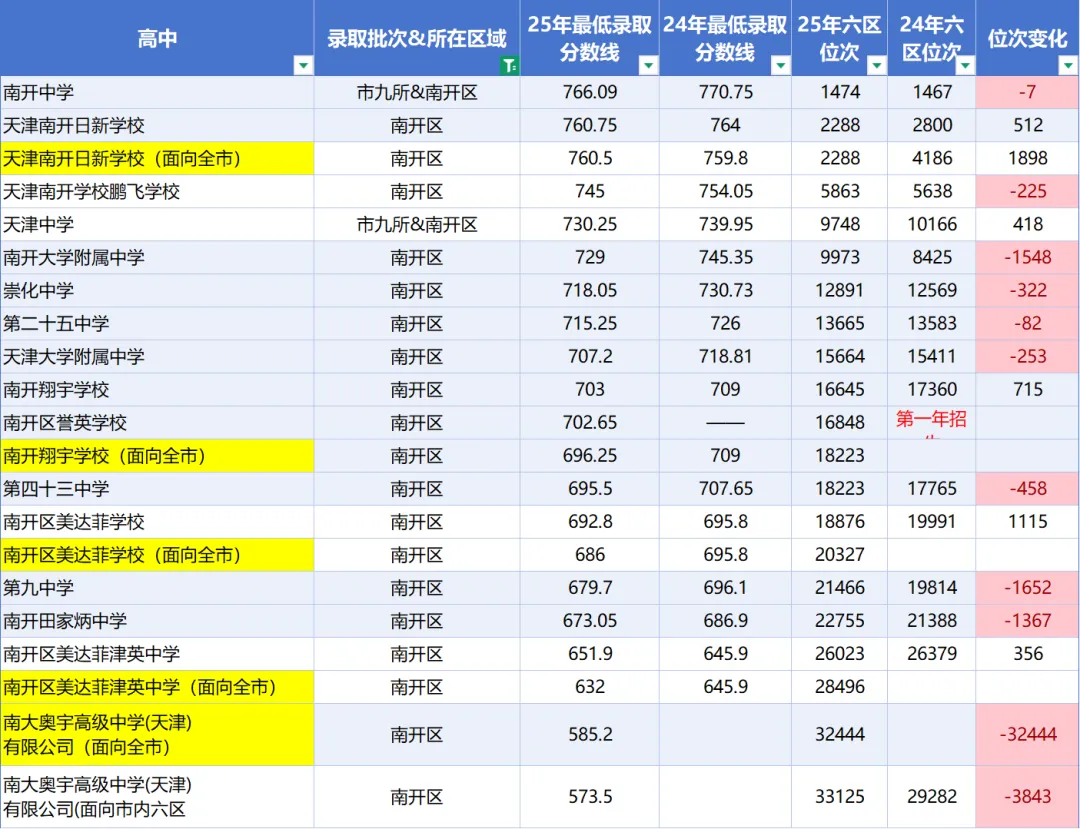This screenshot has height=829, width=1080.
Task: Select the pink cell showing -1548
Action: 1028,258
